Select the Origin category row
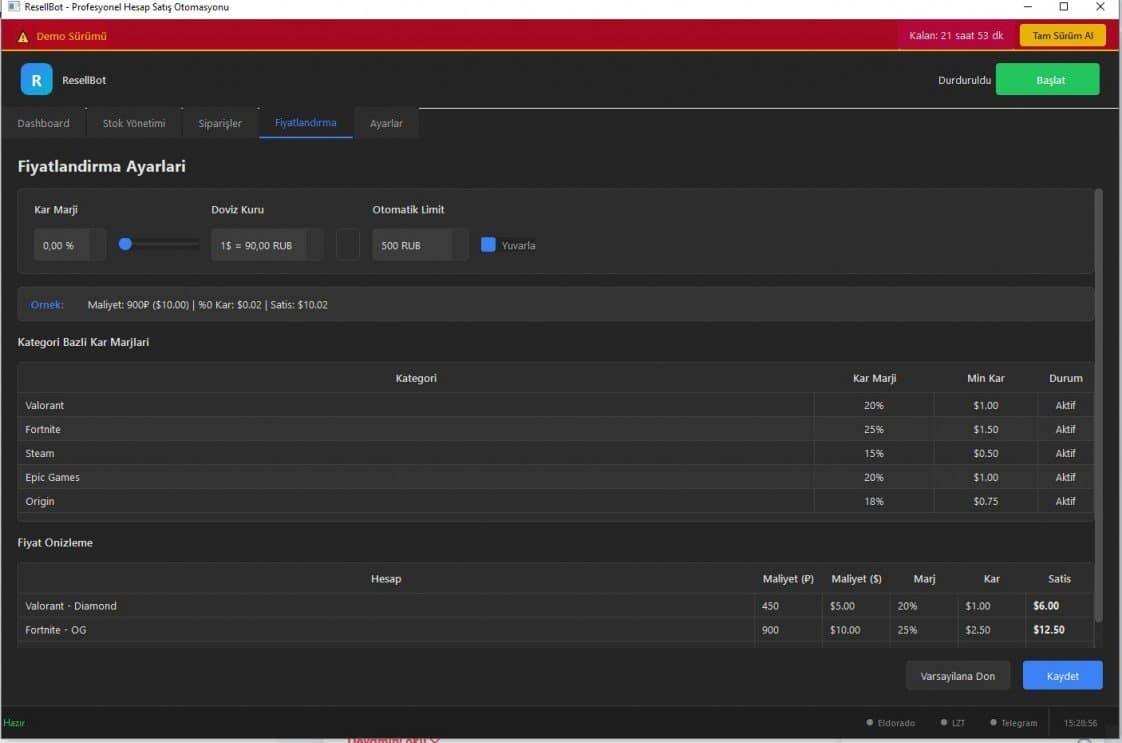The height and width of the screenshot is (743, 1122). (x=555, y=501)
